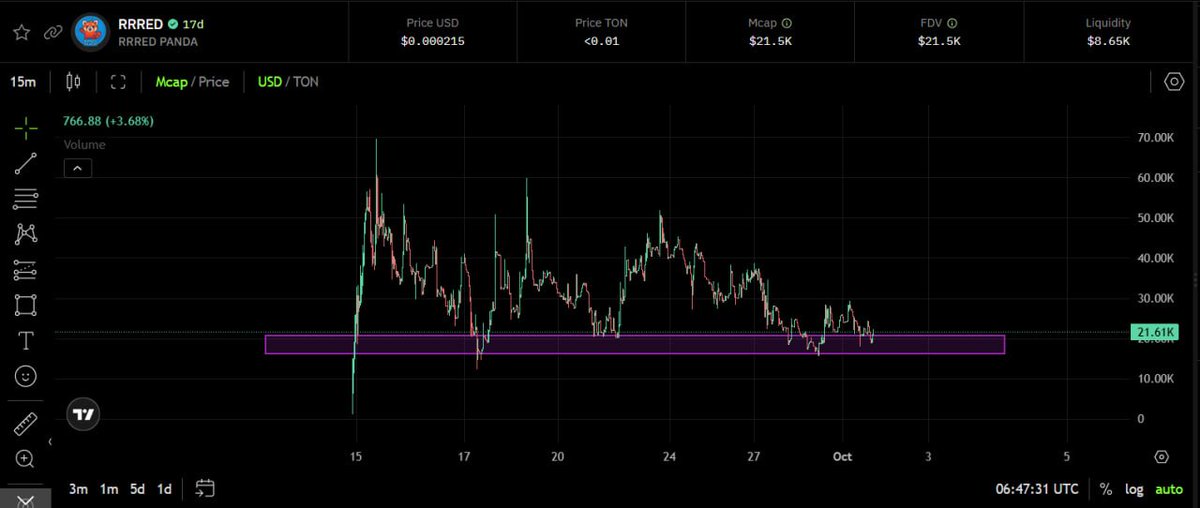
Task: Toggle the auto scale
Action: click(1169, 489)
